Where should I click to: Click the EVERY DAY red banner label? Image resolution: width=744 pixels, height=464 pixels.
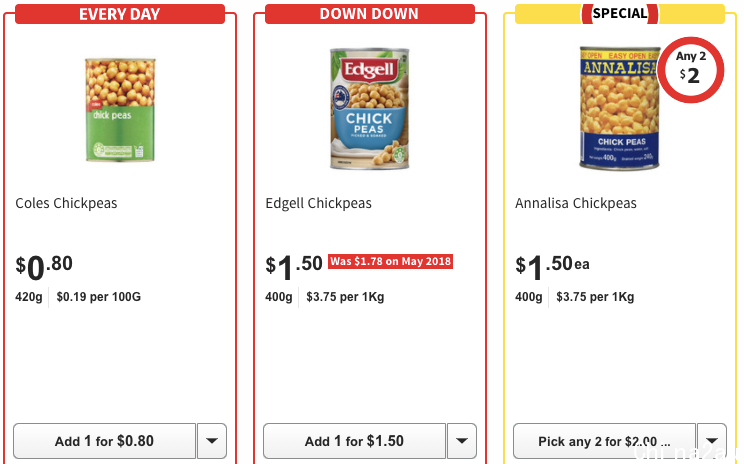[120, 14]
